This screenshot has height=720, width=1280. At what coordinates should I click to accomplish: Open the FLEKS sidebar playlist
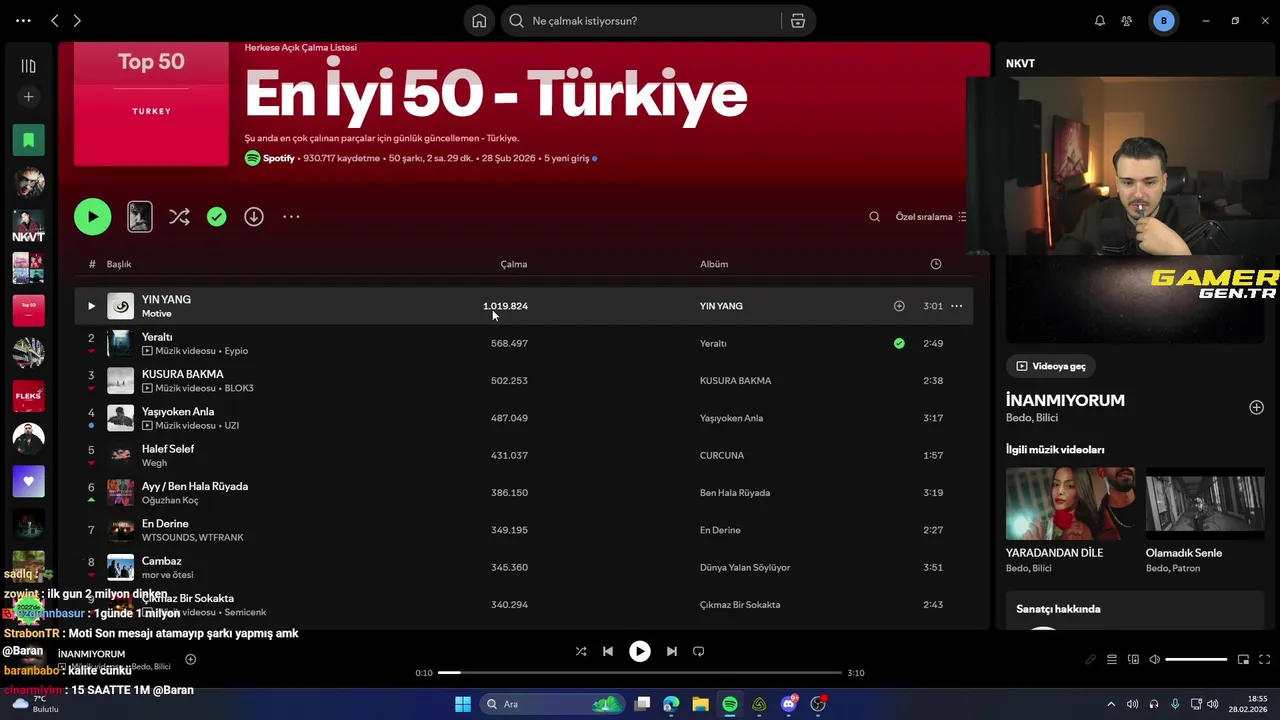[28, 396]
